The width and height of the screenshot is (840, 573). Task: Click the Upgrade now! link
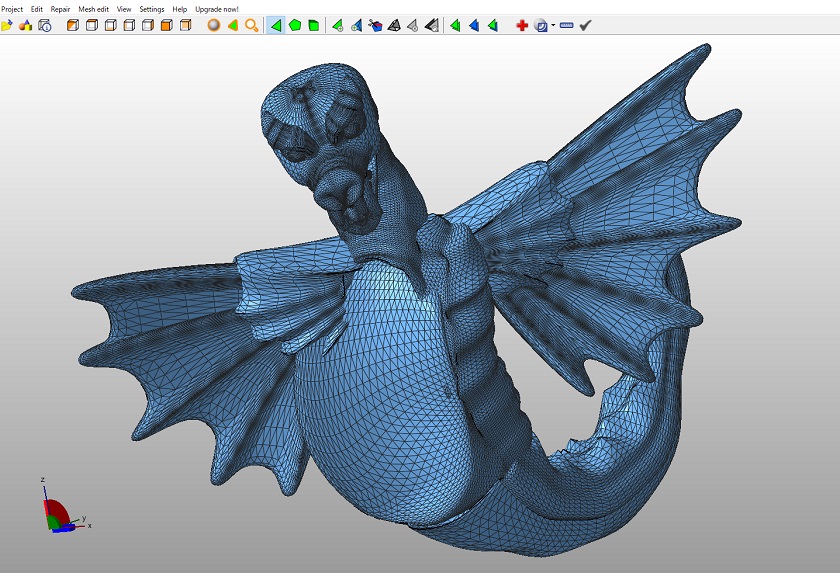(x=216, y=8)
